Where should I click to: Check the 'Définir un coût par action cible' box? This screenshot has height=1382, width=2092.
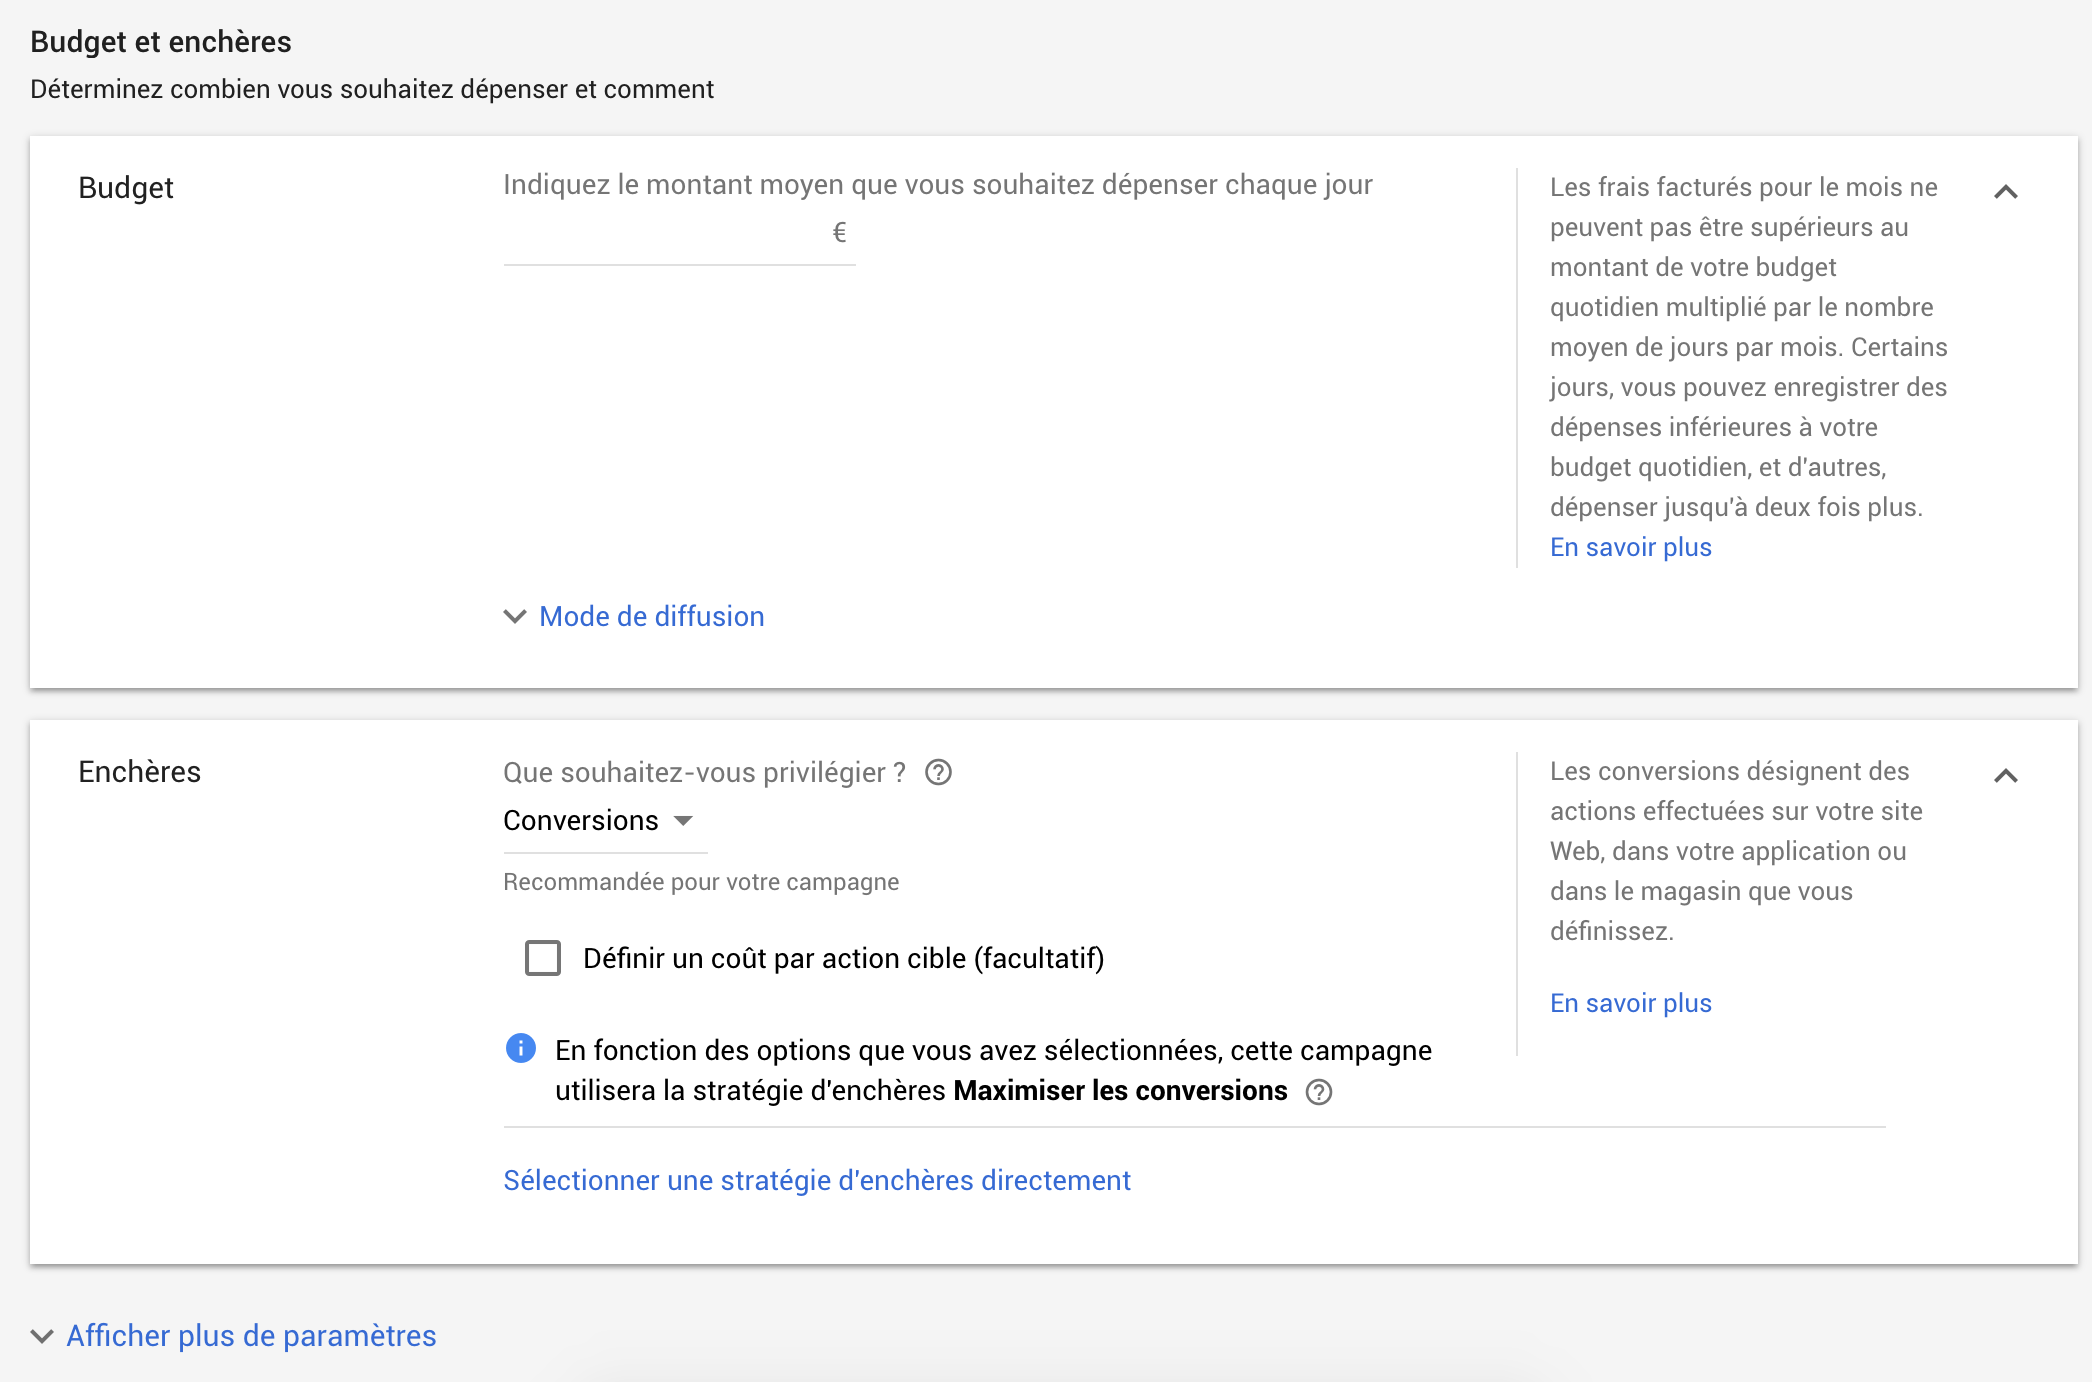click(x=543, y=958)
